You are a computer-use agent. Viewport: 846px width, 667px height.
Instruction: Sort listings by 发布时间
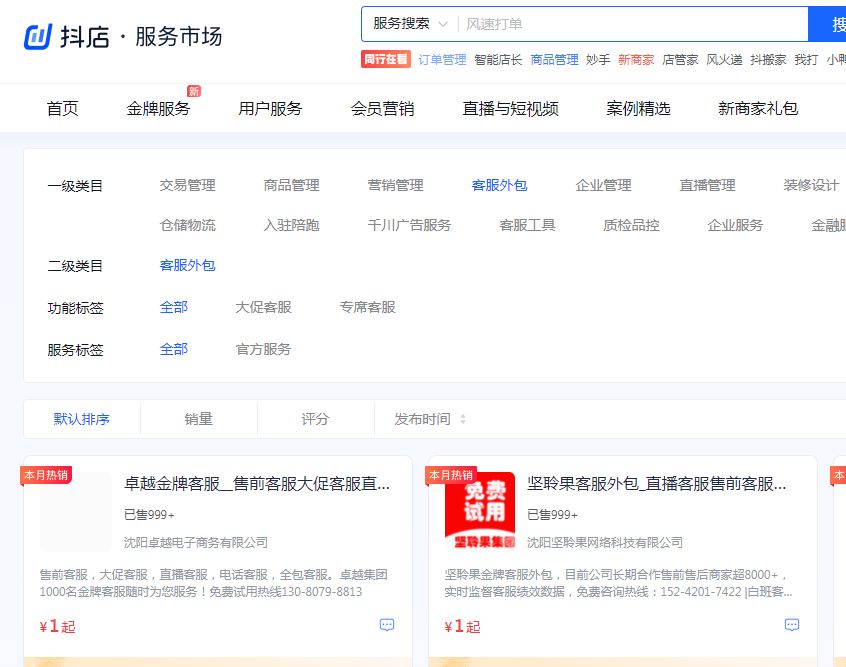coord(422,419)
